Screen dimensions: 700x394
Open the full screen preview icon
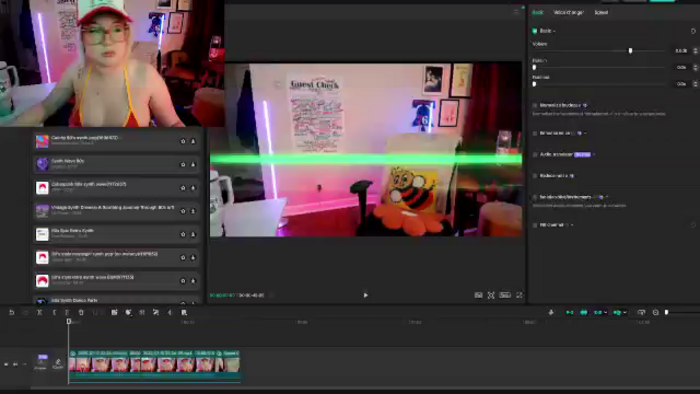(x=519, y=295)
